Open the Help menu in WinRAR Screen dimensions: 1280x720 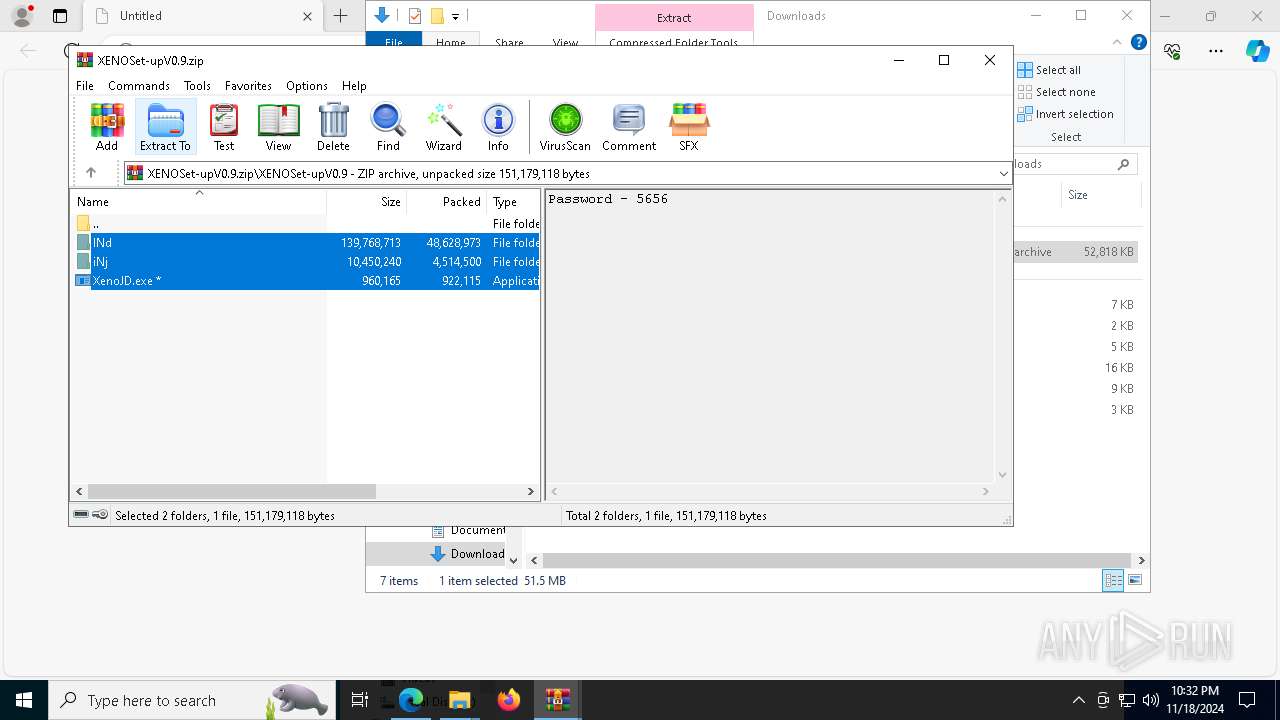(354, 86)
